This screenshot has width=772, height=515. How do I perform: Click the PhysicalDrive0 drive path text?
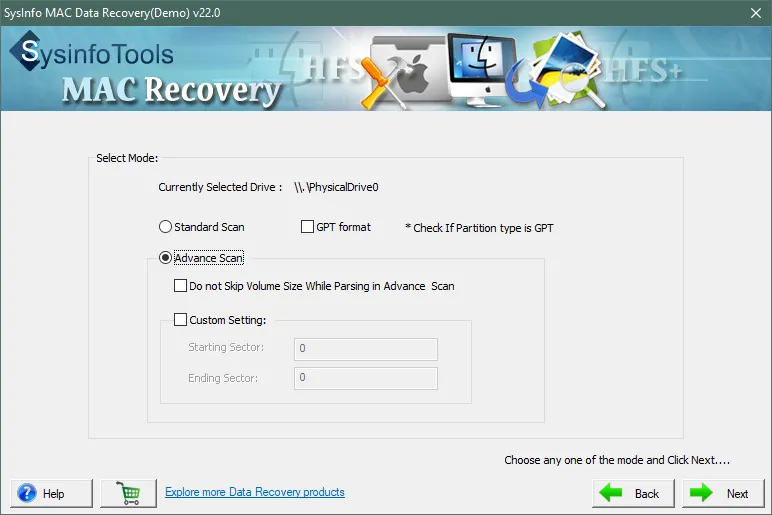[x=342, y=187]
